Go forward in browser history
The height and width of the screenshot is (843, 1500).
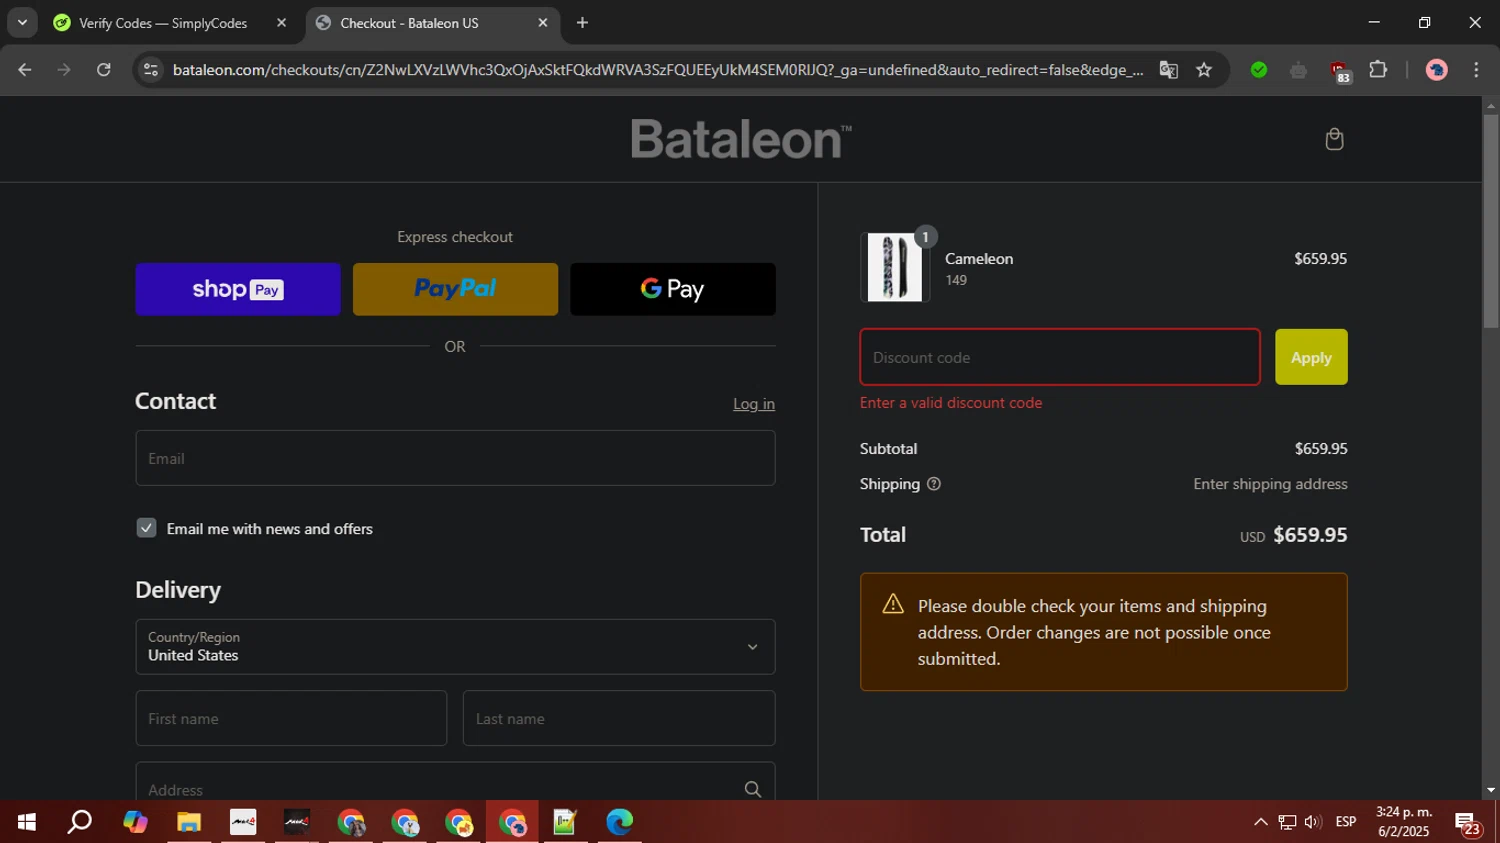[64, 70]
